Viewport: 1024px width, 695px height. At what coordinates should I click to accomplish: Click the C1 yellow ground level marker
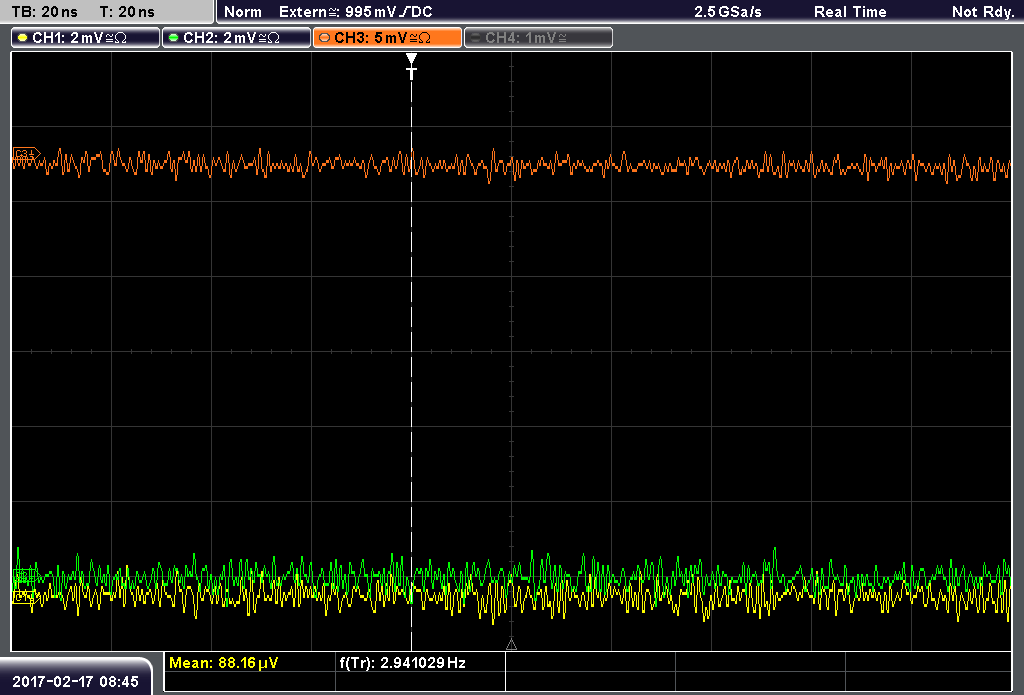click(x=24, y=596)
